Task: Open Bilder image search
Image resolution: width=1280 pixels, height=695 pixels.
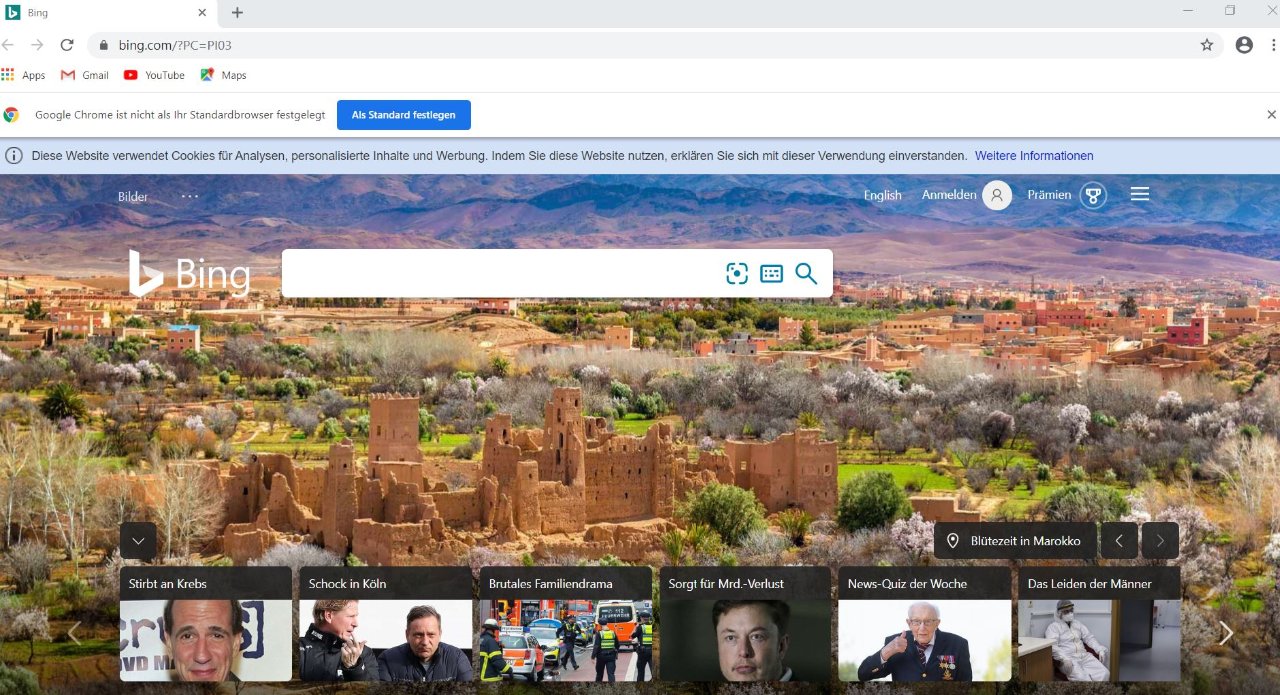Action: coord(133,197)
